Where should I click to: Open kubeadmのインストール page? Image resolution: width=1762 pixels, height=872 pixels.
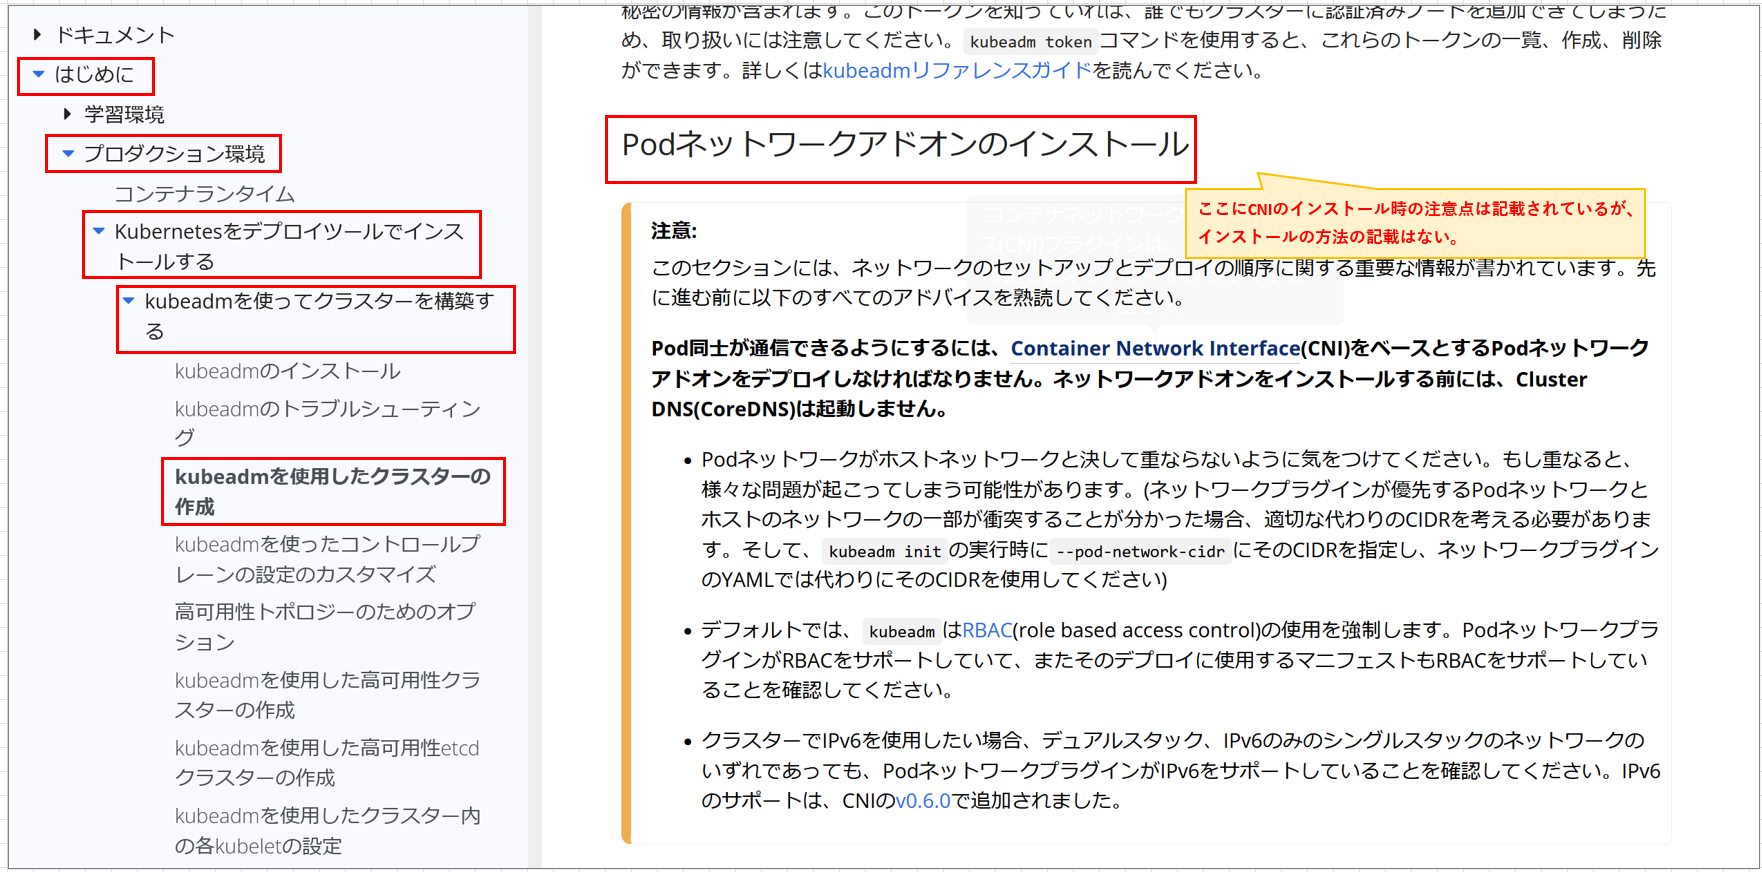tap(288, 371)
